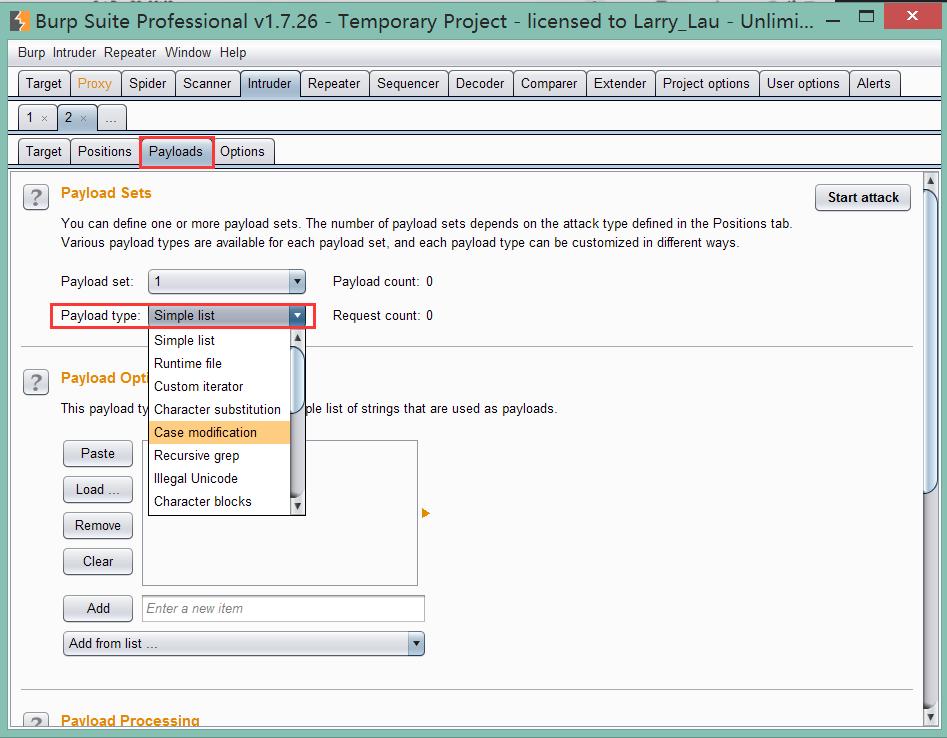Focus the Enter a new item field

point(283,608)
